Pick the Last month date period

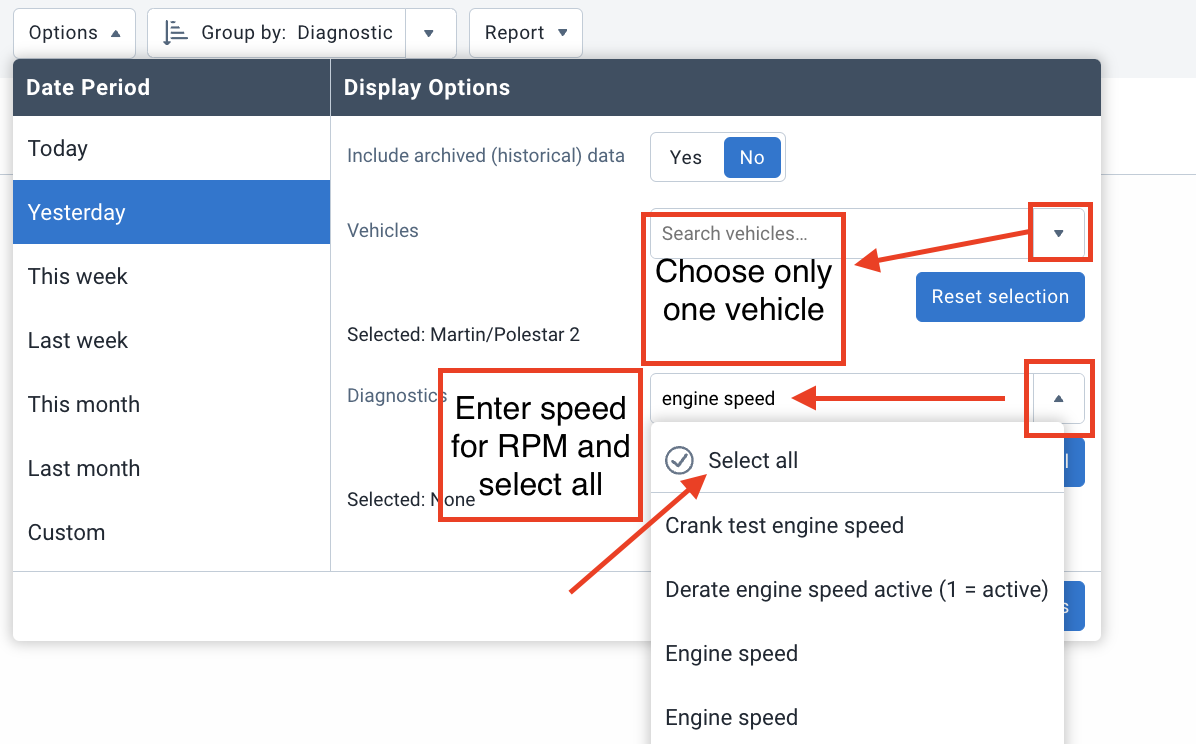point(172,469)
